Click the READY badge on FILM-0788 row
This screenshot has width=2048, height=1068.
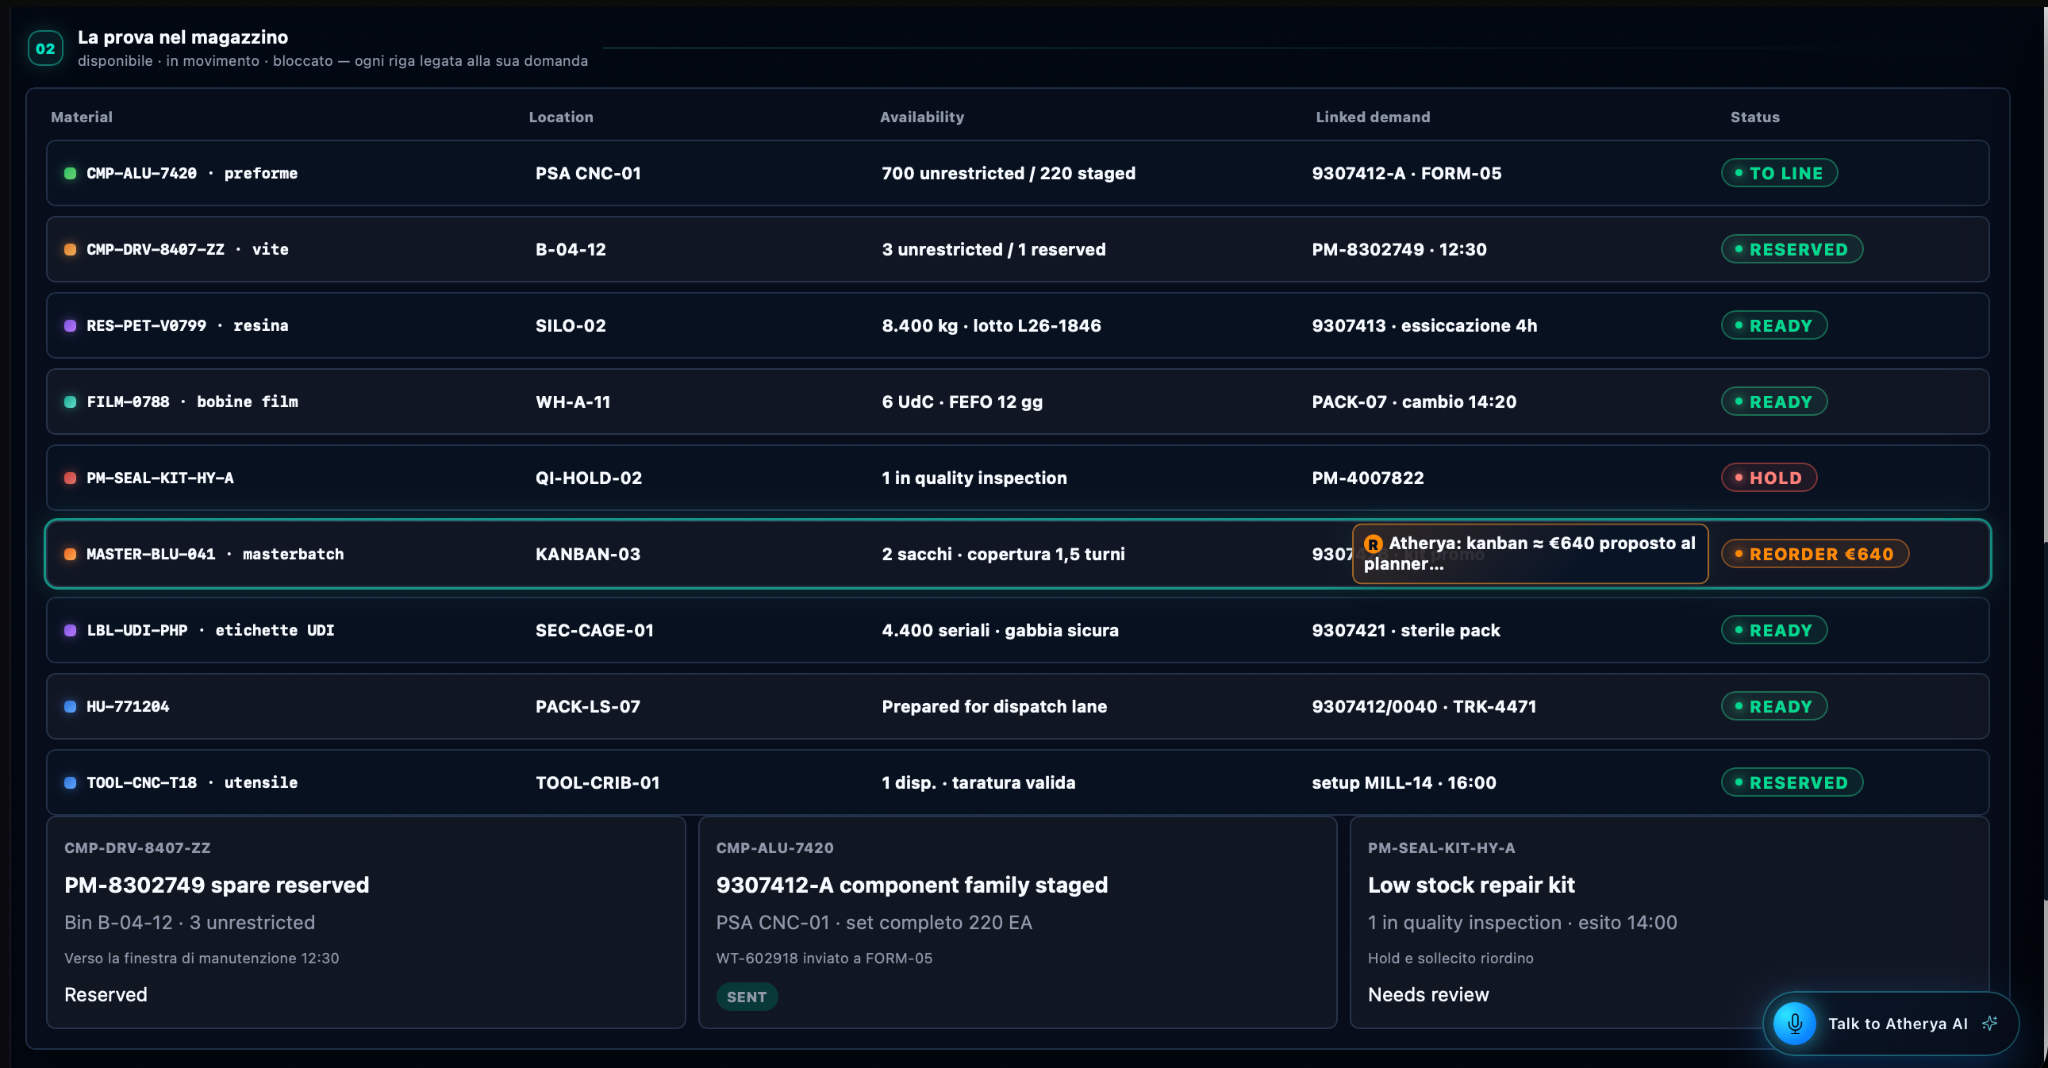point(1774,402)
